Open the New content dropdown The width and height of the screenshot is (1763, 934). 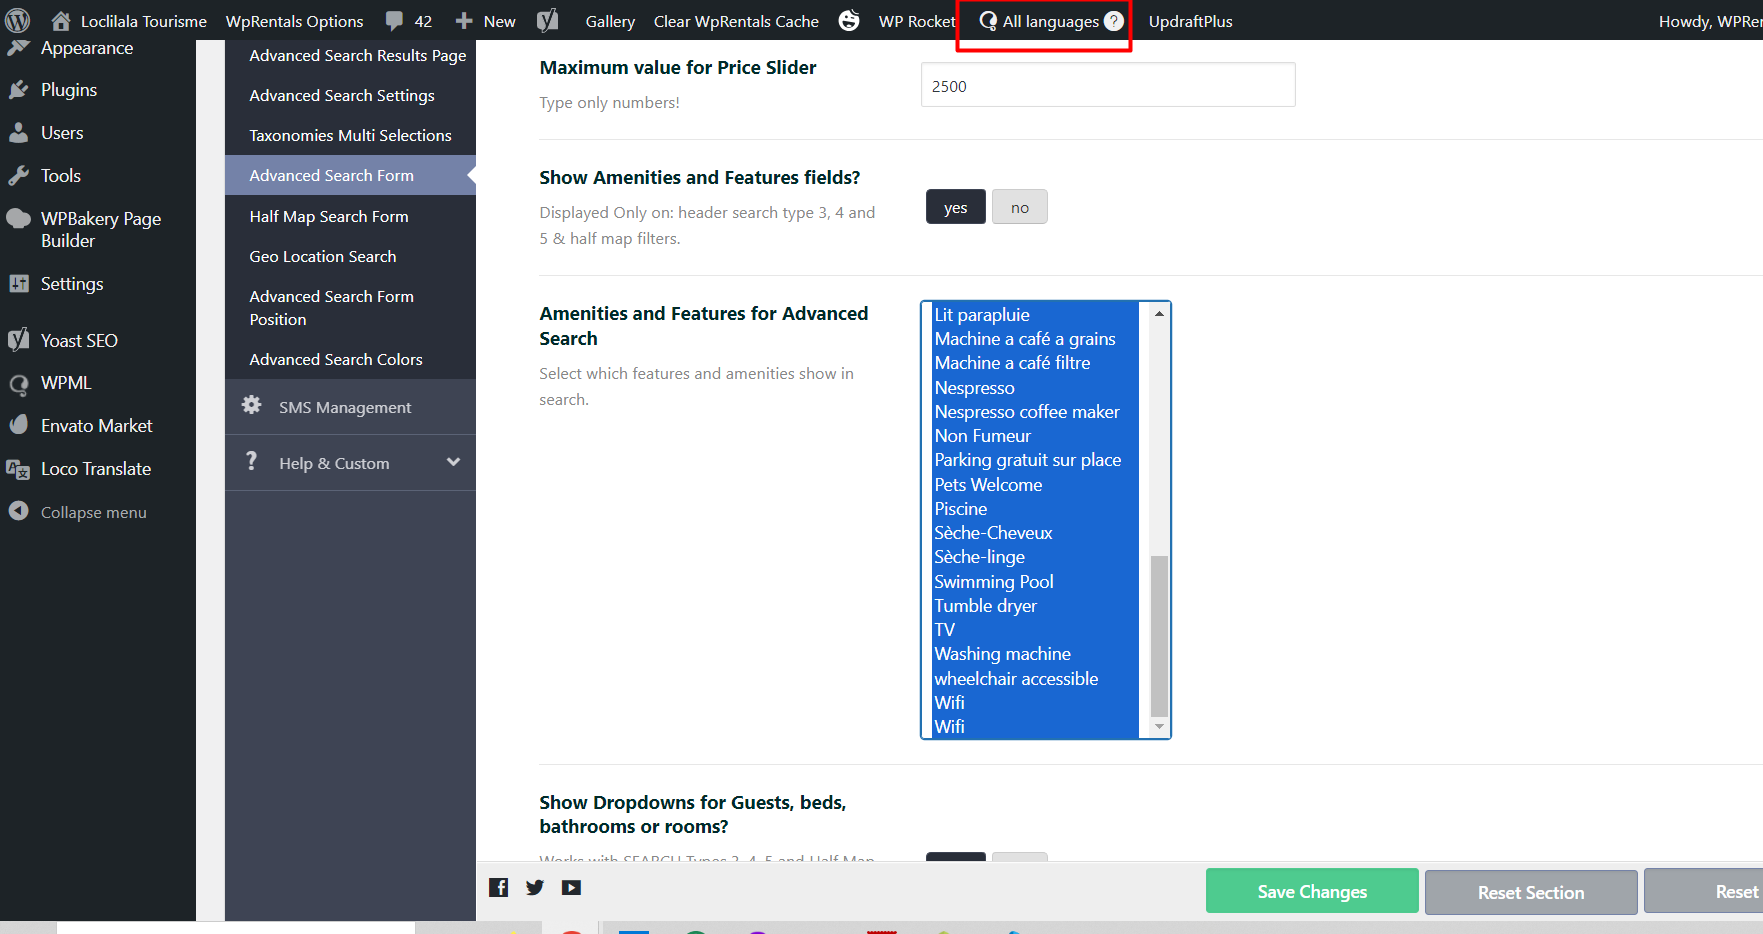(486, 21)
